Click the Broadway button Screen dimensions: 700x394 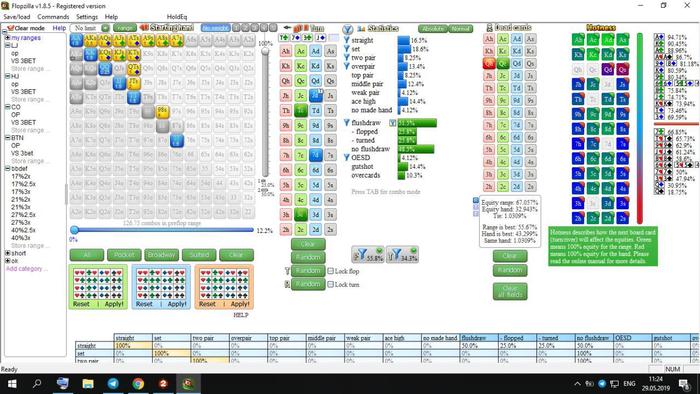[161, 255]
